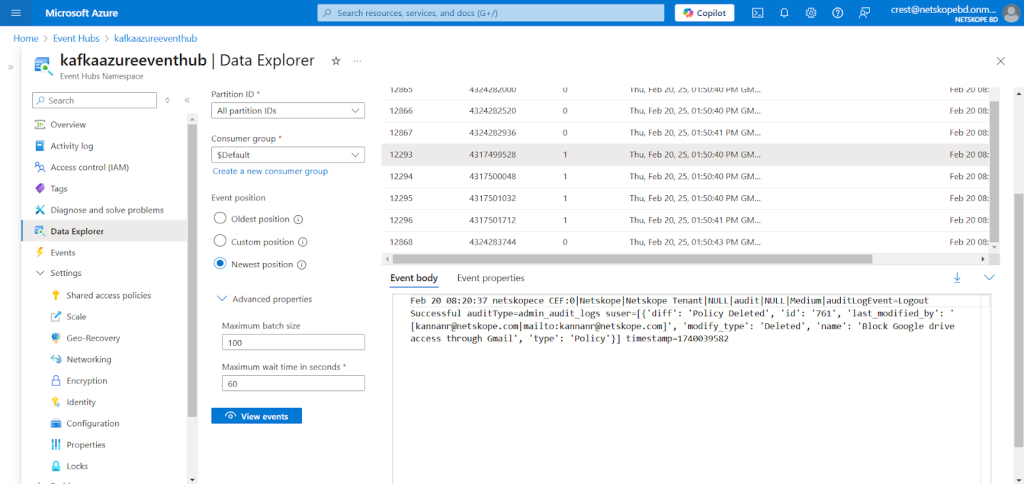This screenshot has width=1024, height=484.
Task: Select event row with sequence 12866
Action: point(686,111)
